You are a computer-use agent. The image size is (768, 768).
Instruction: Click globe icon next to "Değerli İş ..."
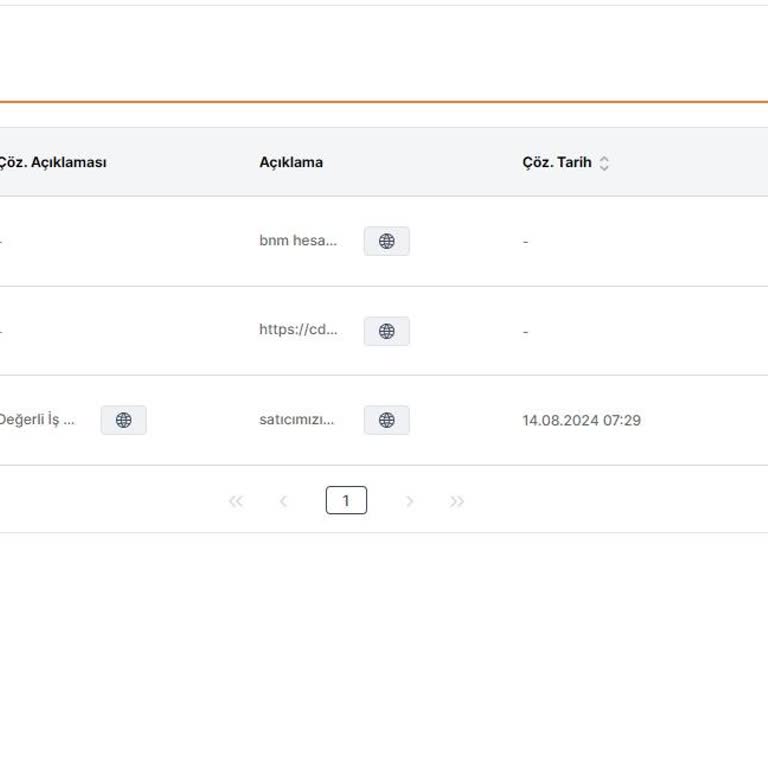point(123,420)
